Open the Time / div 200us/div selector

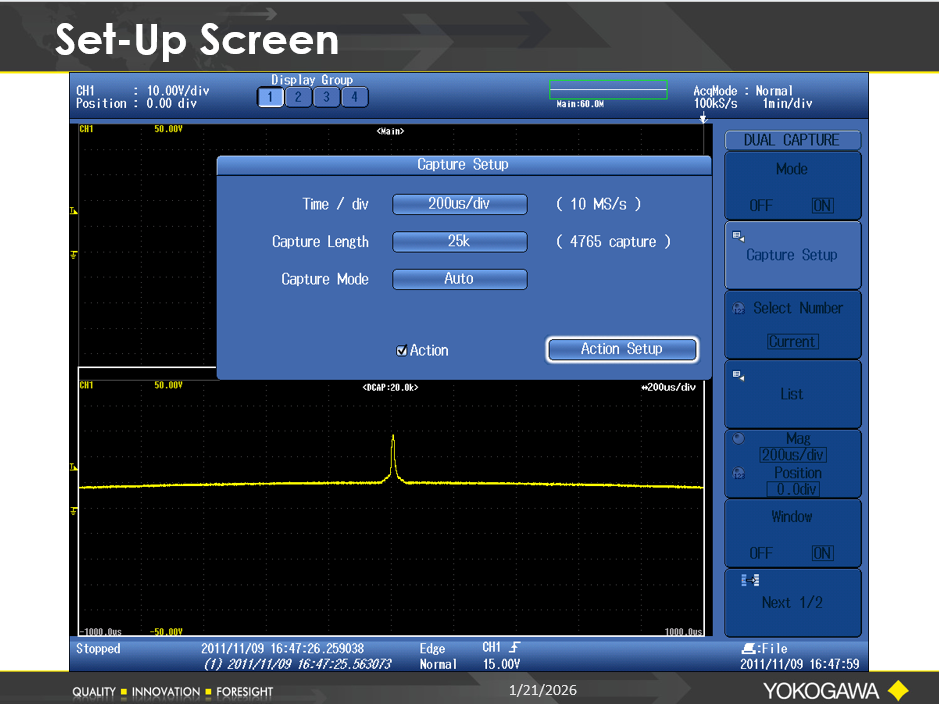click(459, 204)
